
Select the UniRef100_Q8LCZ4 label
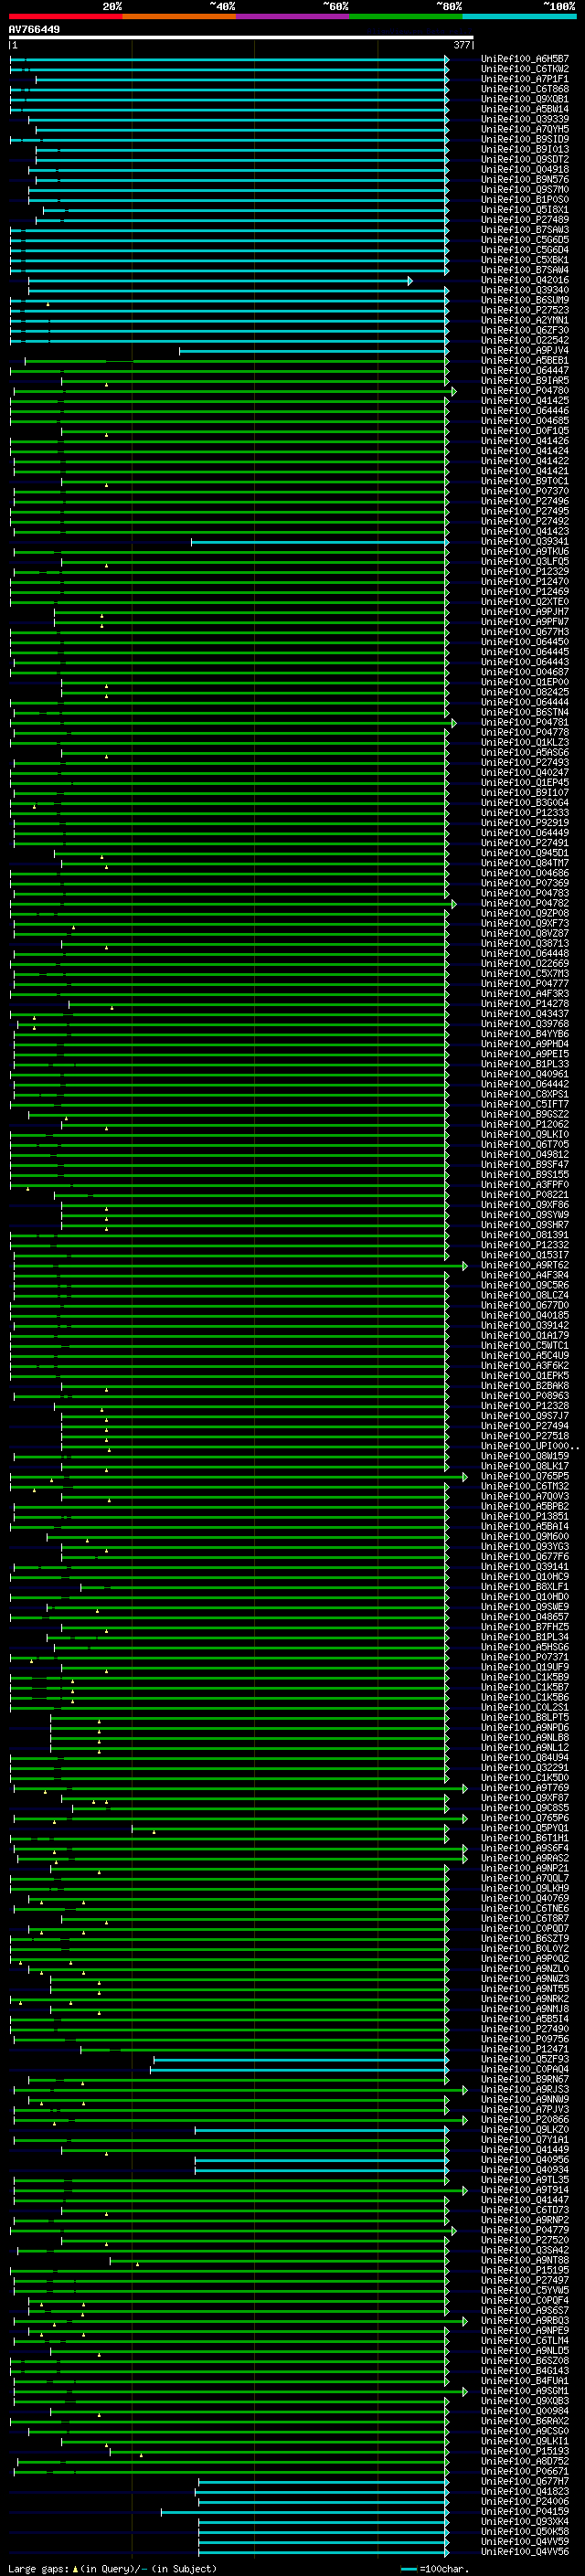[525, 1295]
